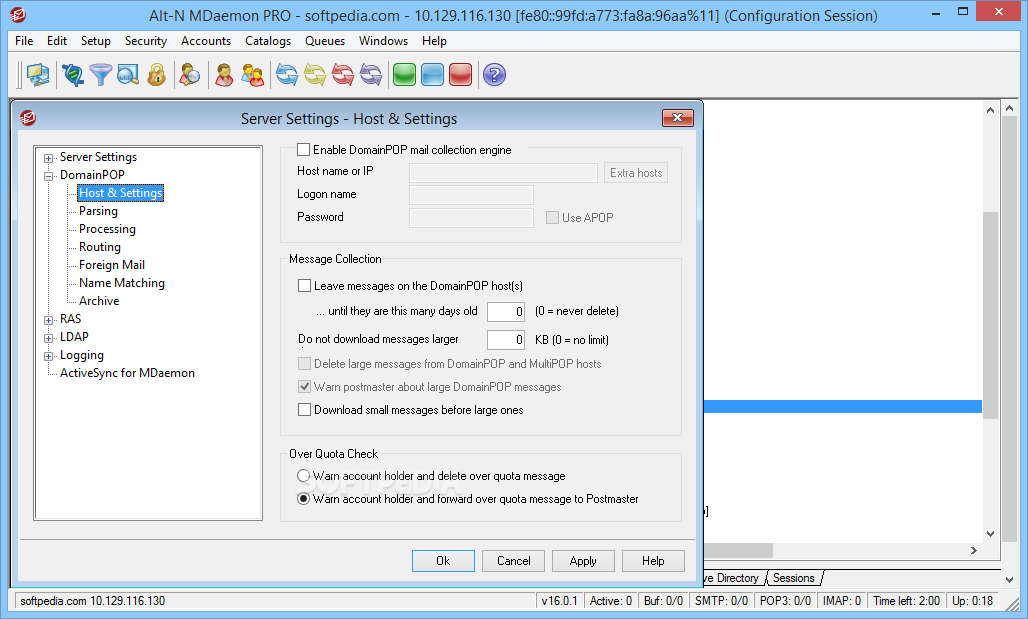Open the Catalogs menu
The width and height of the screenshot is (1028, 619).
[268, 41]
